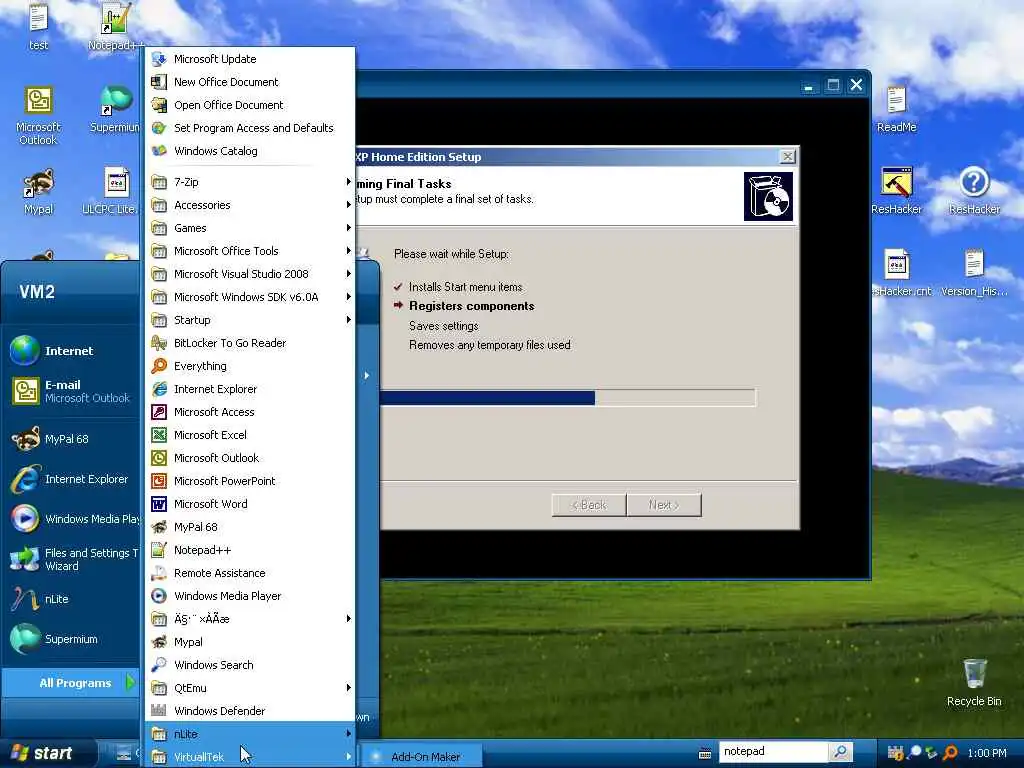
Task: Launch Microsoft Outlook from All Programs list
Action: pyautogui.click(x=250, y=458)
